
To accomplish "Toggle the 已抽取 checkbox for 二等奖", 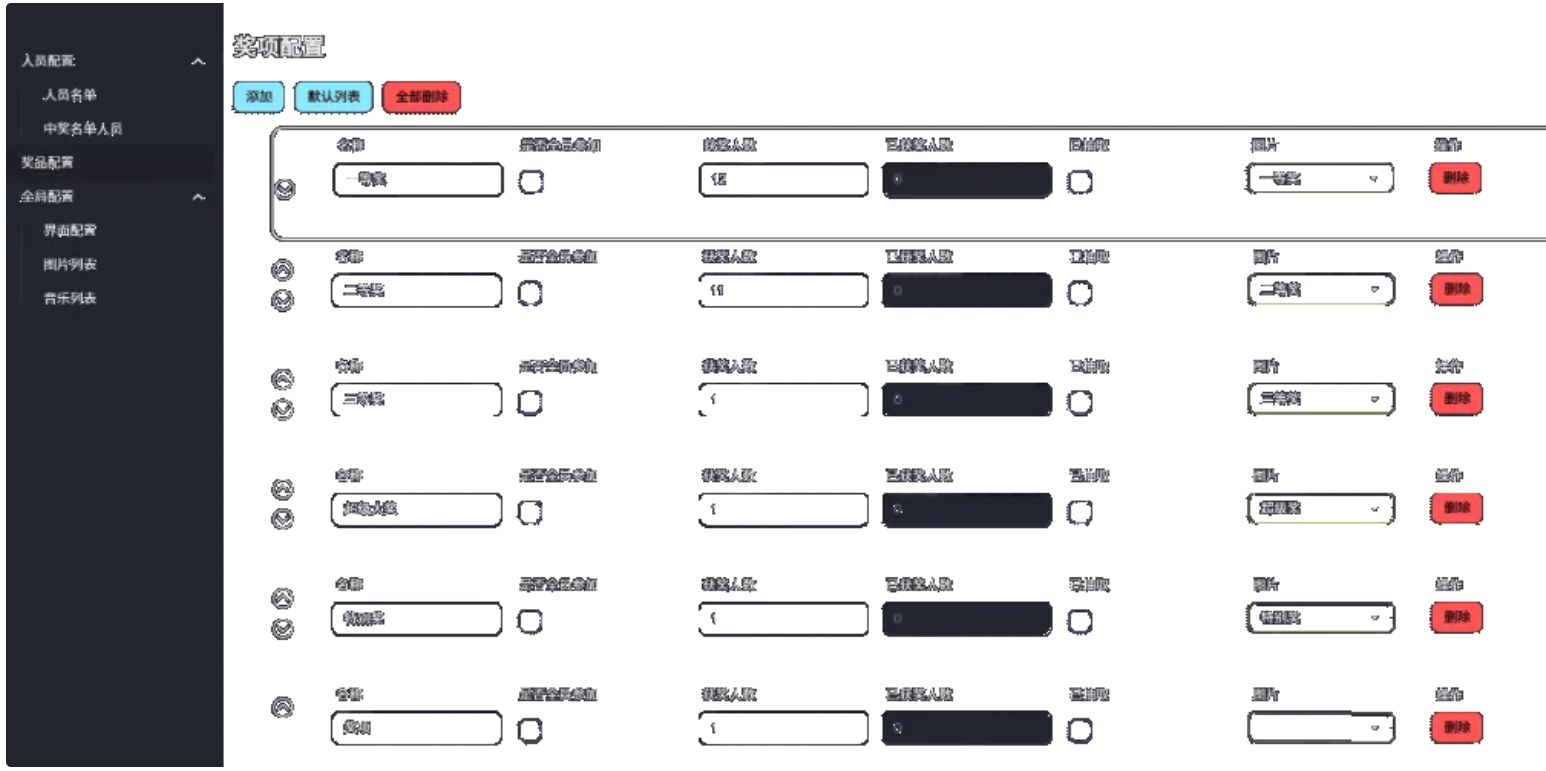I will tap(1080, 291).
